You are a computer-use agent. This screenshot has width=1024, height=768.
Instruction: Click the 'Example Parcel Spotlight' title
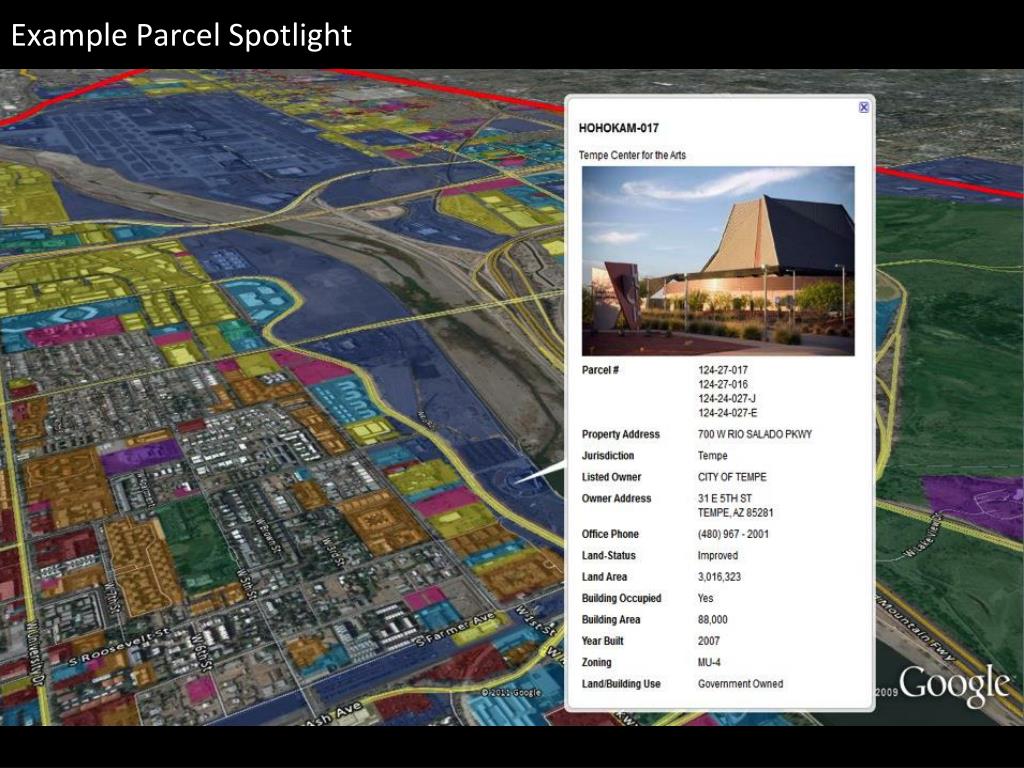click(x=182, y=35)
